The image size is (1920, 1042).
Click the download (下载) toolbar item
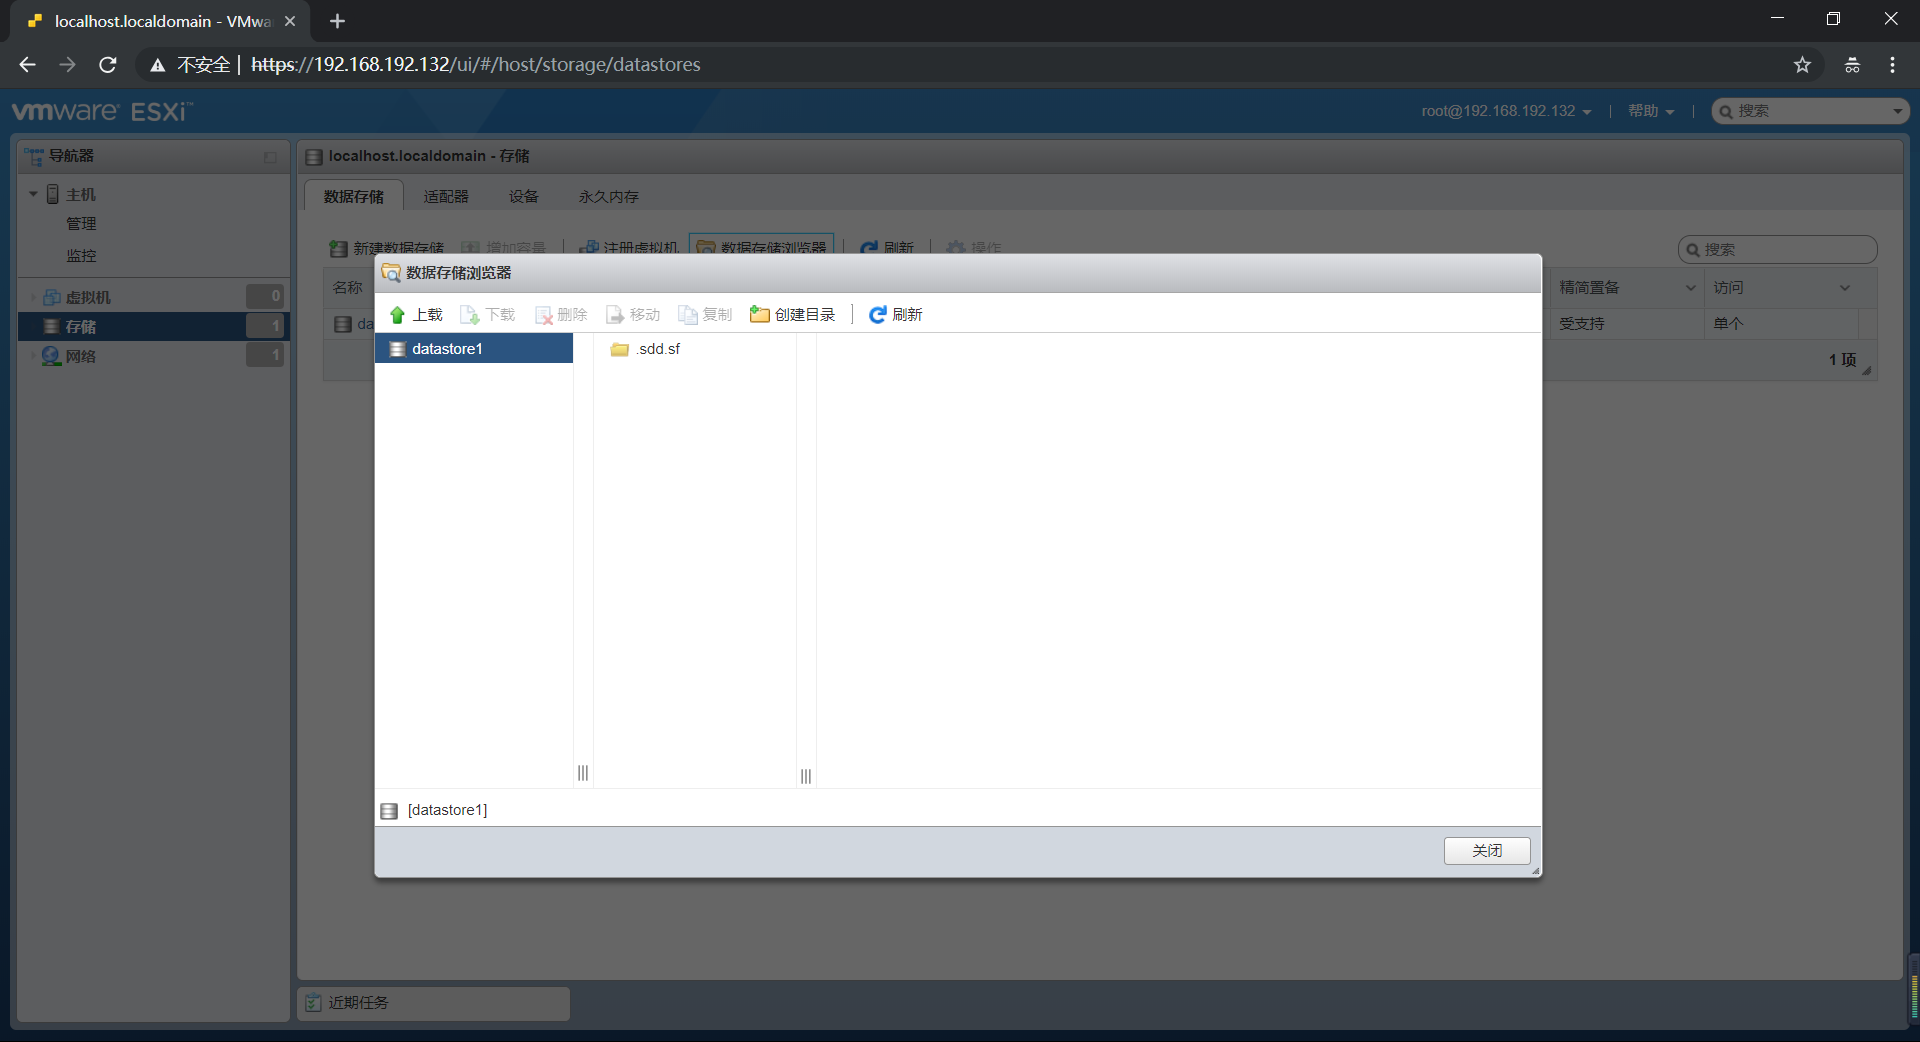[487, 315]
